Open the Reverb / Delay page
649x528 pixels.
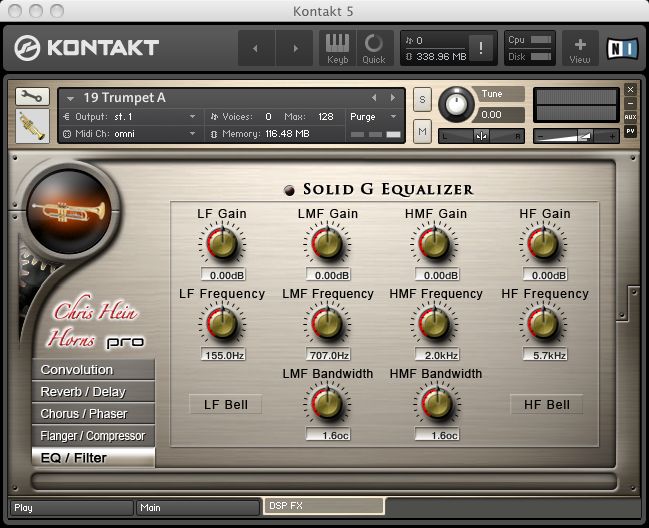pyautogui.click(x=94, y=391)
